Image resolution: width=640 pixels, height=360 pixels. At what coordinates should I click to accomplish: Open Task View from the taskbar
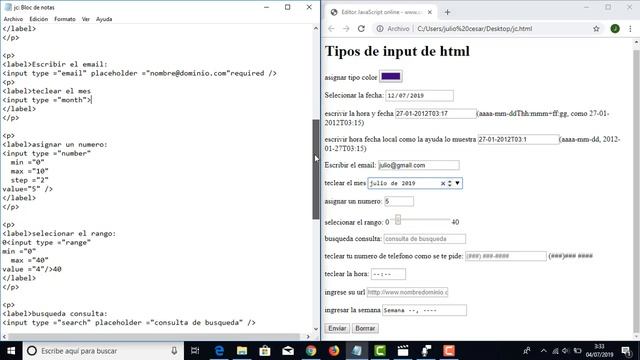click(195, 351)
